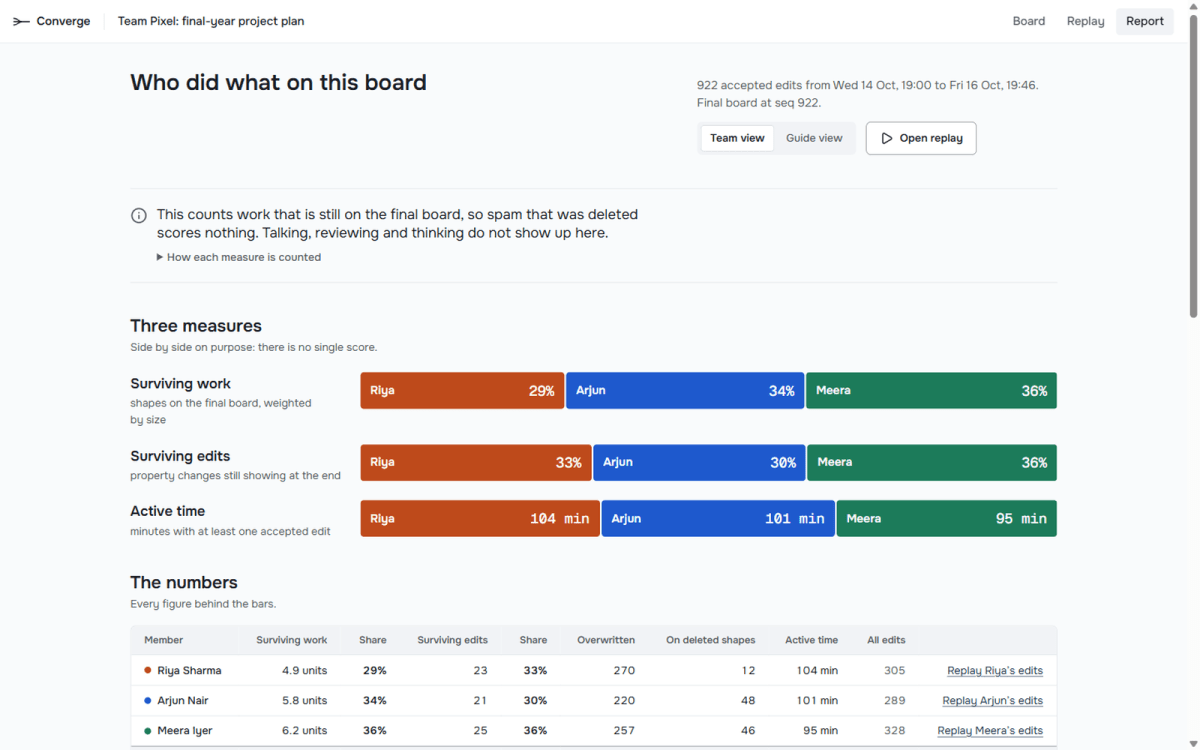Click the 'Overwritten' column header
Image resolution: width=1200 pixels, height=750 pixels.
point(606,640)
